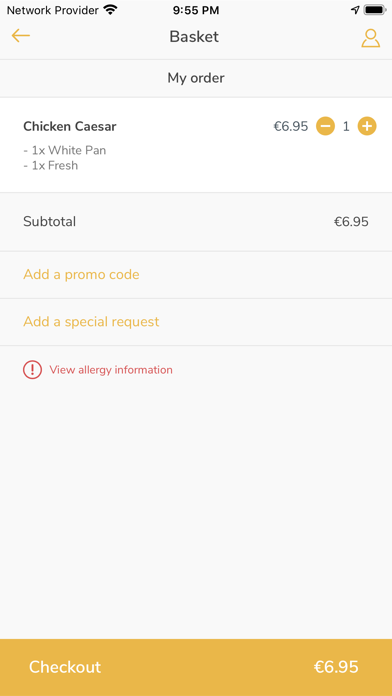Open the user profile icon
The image size is (392, 696).
point(370,38)
